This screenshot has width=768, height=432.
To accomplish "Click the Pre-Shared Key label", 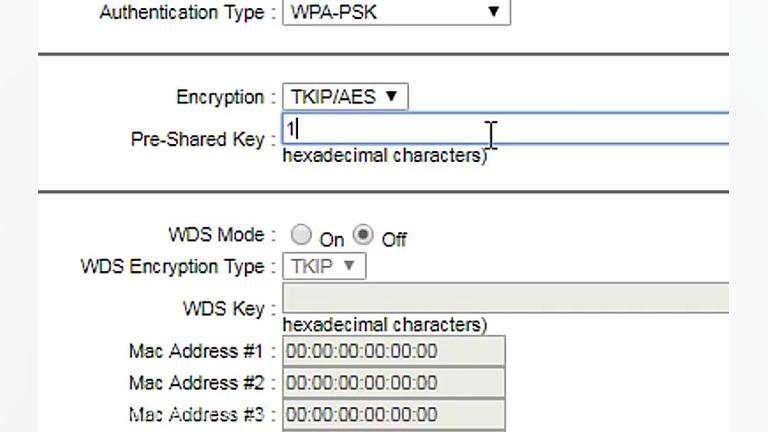I will pos(197,139).
